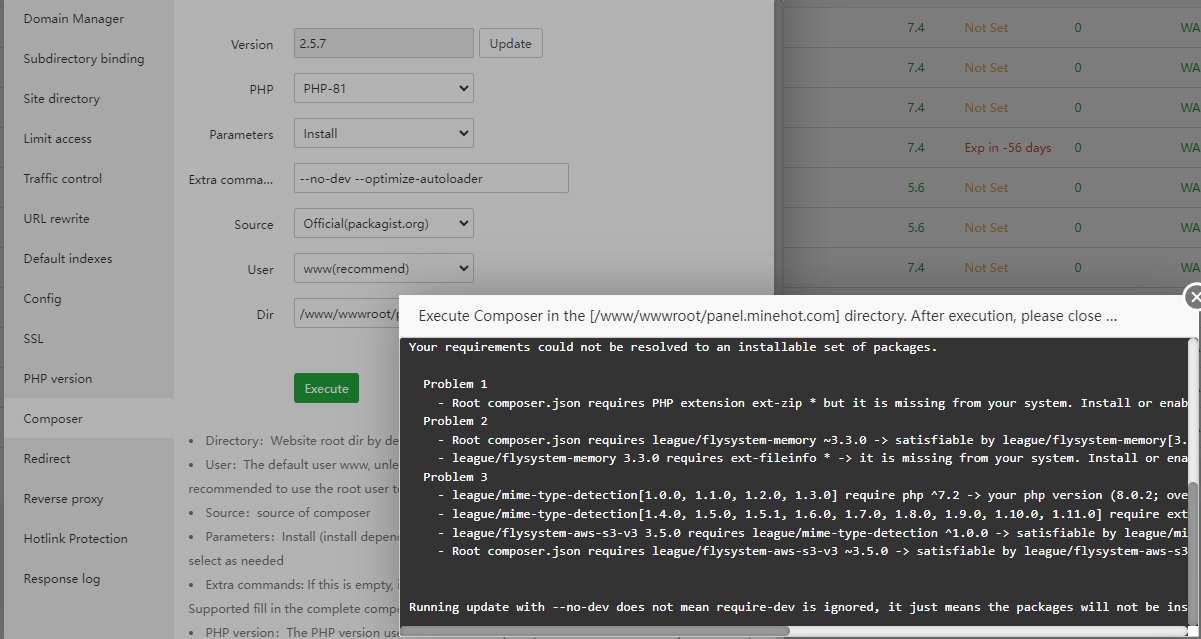The image size is (1201, 639).
Task: Open URL rewrite settings
Action: tap(57, 219)
